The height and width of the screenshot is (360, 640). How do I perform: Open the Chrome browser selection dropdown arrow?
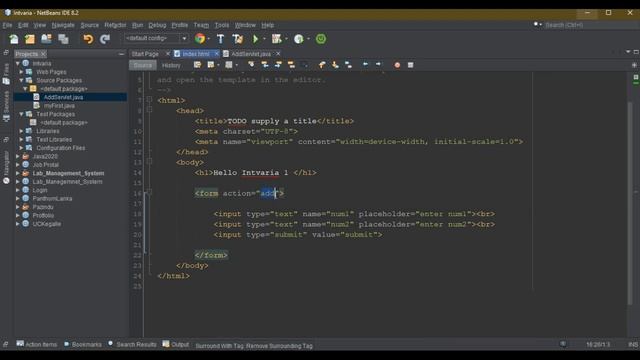tap(209, 39)
